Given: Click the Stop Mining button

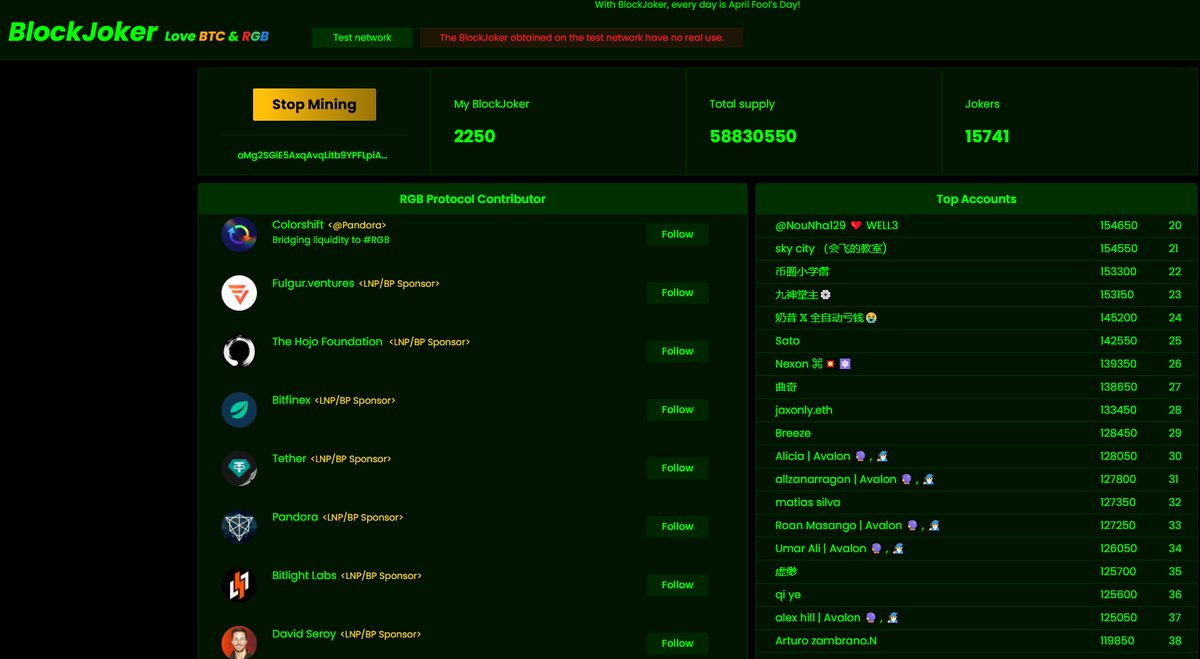Looking at the screenshot, I should [314, 104].
